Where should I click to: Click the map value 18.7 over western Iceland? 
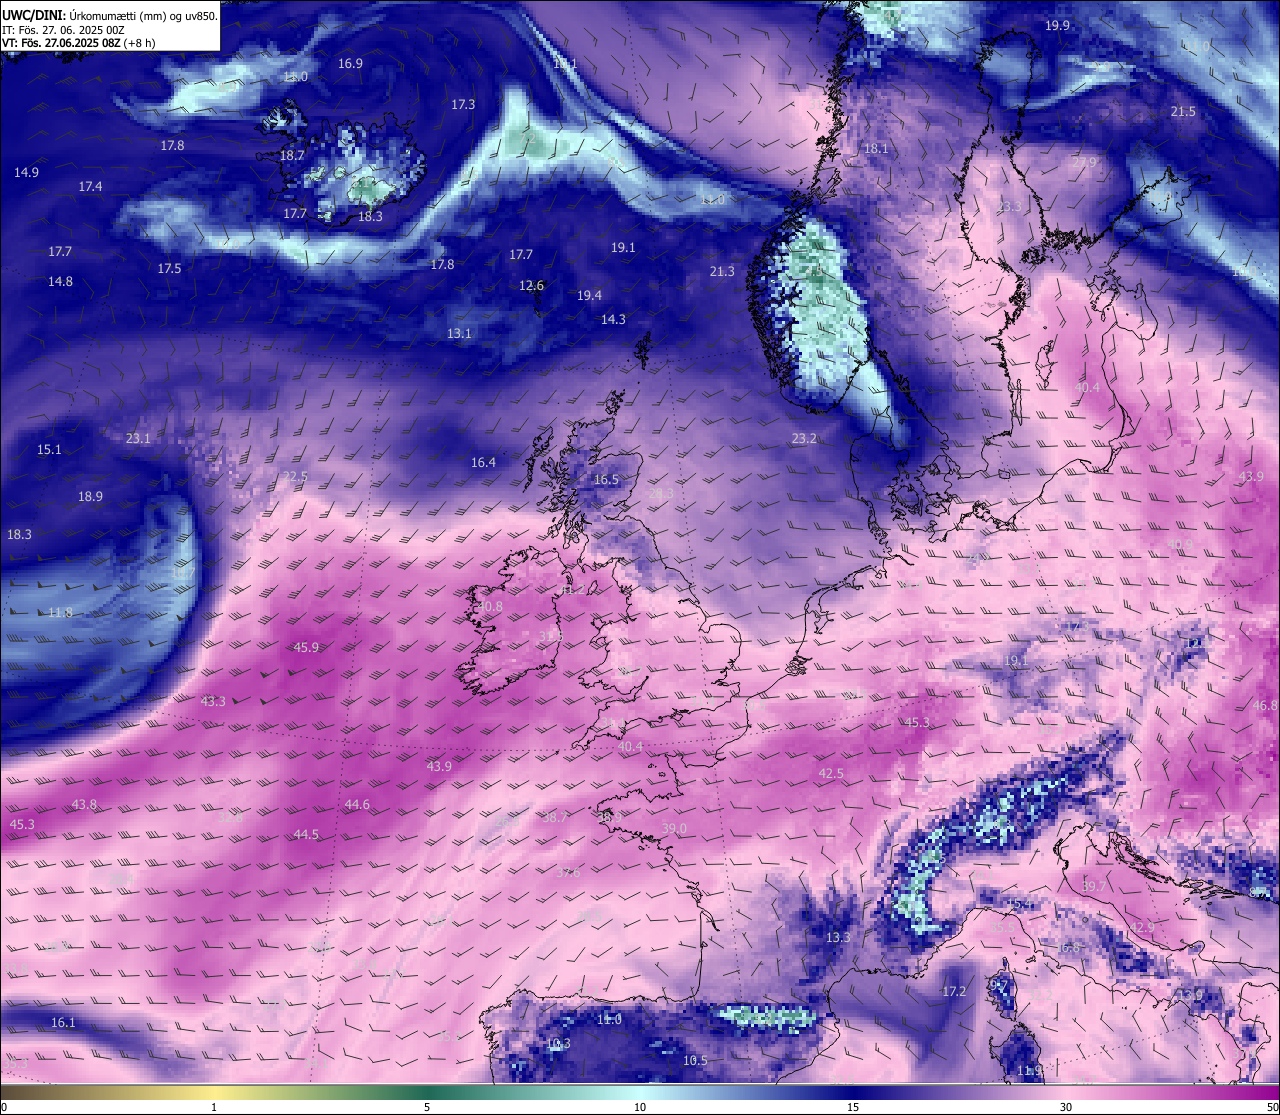(x=292, y=156)
